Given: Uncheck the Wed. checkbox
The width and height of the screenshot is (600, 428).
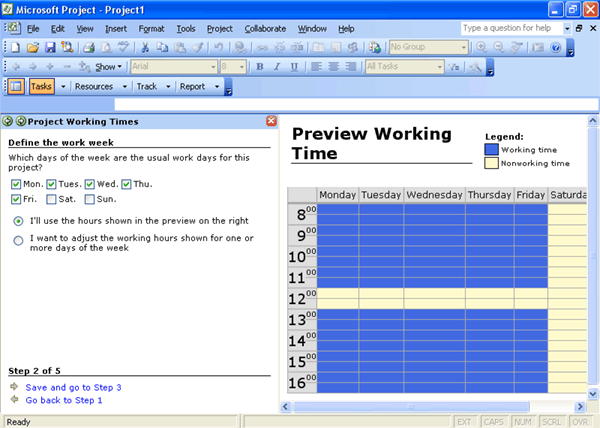Looking at the screenshot, I should [90, 184].
